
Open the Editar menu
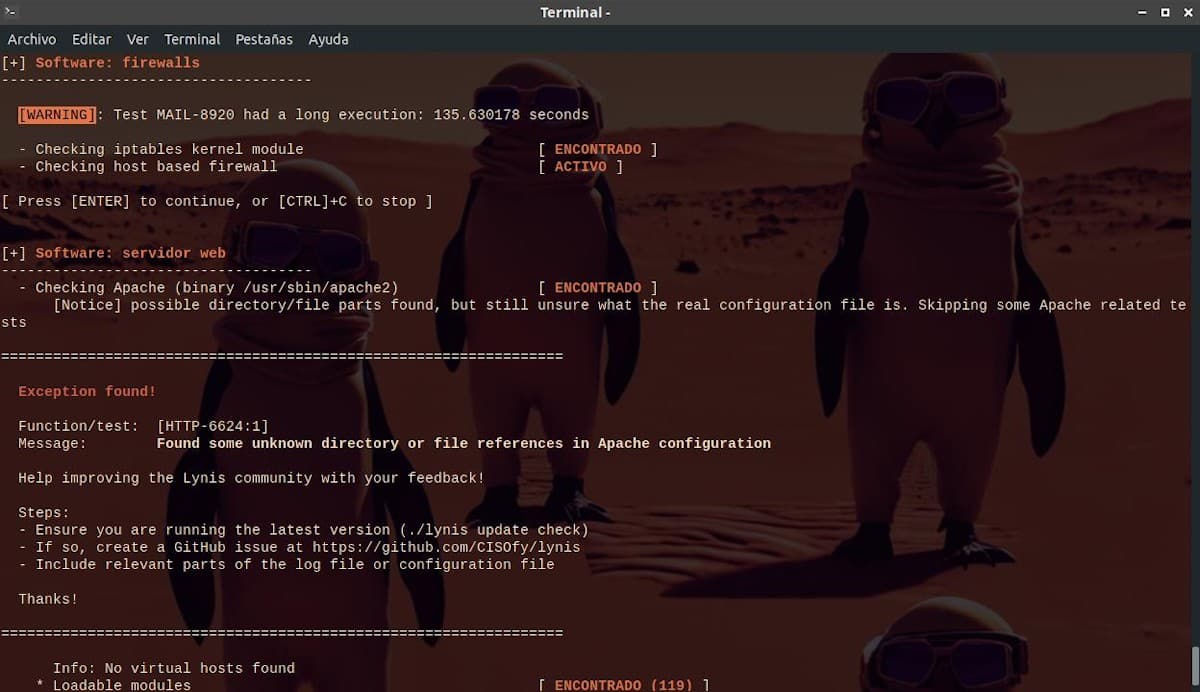[x=91, y=39]
